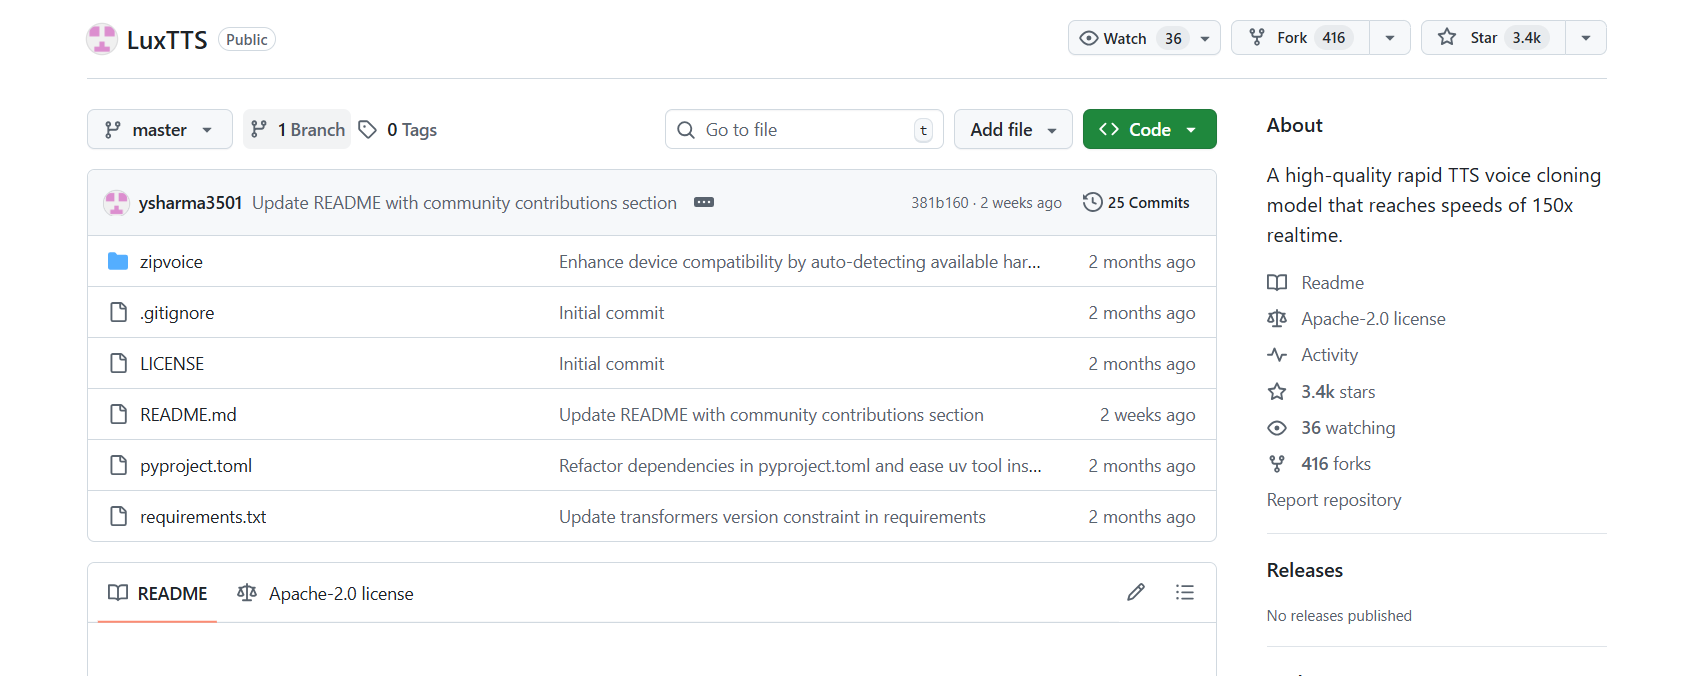Click the Go to file search field
The image size is (1696, 676).
(x=804, y=129)
